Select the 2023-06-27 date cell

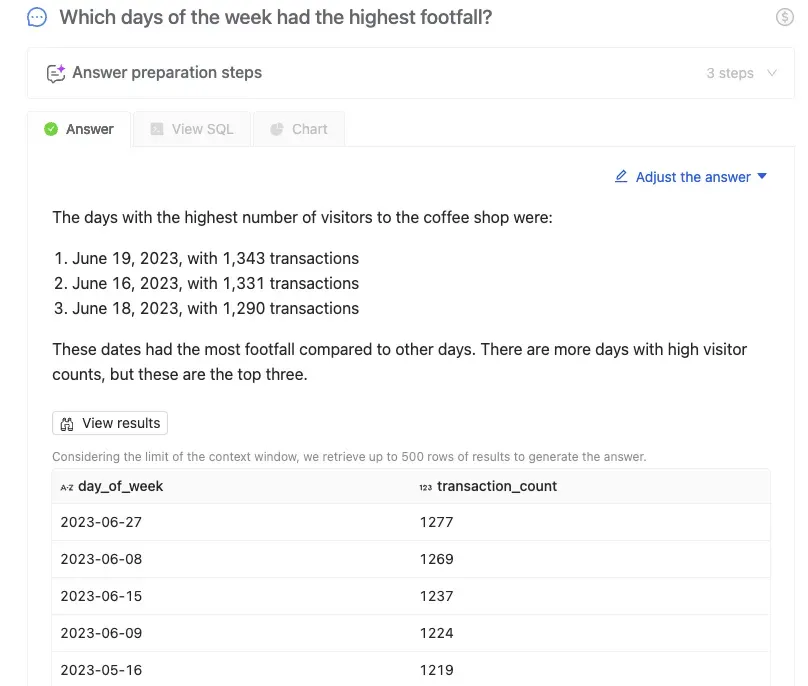point(101,522)
